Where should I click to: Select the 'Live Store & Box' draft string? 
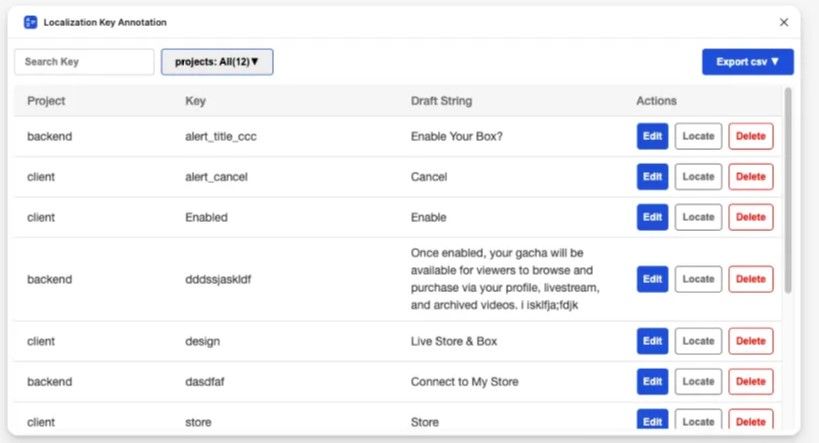[454, 341]
